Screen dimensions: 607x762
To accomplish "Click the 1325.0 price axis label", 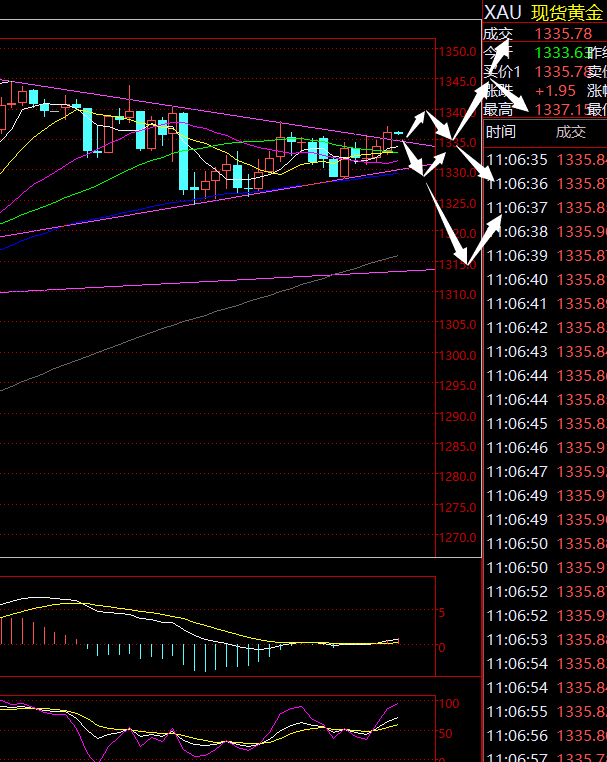I will [x=457, y=203].
